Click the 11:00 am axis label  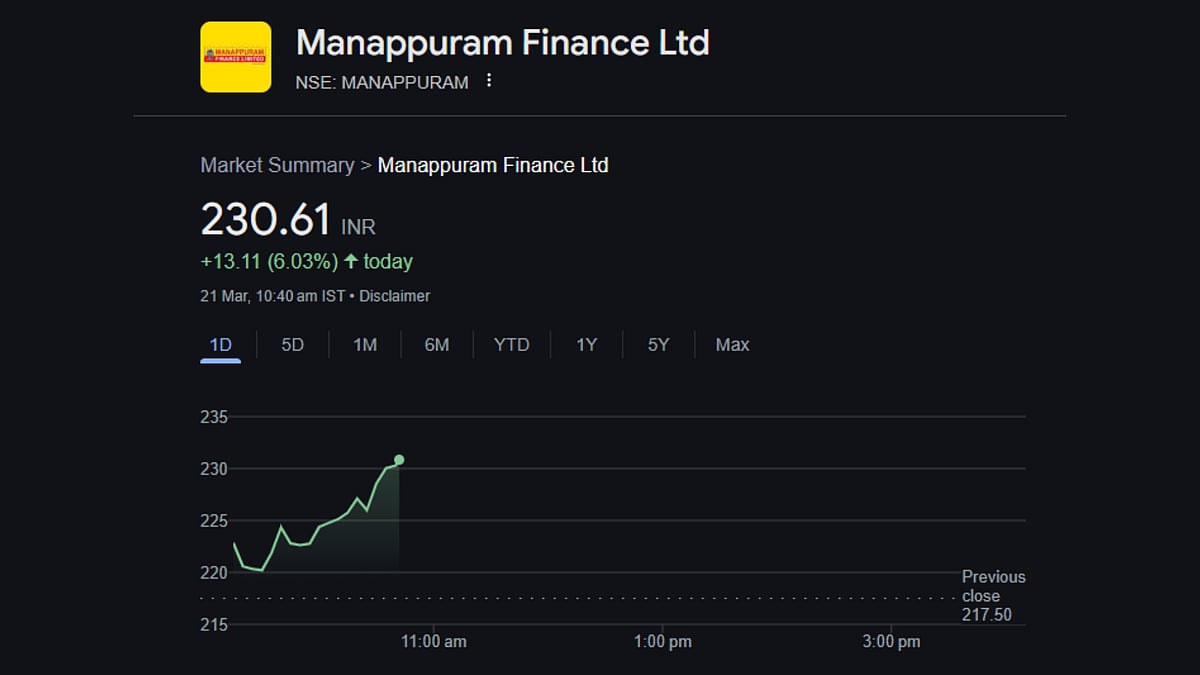pyautogui.click(x=434, y=642)
